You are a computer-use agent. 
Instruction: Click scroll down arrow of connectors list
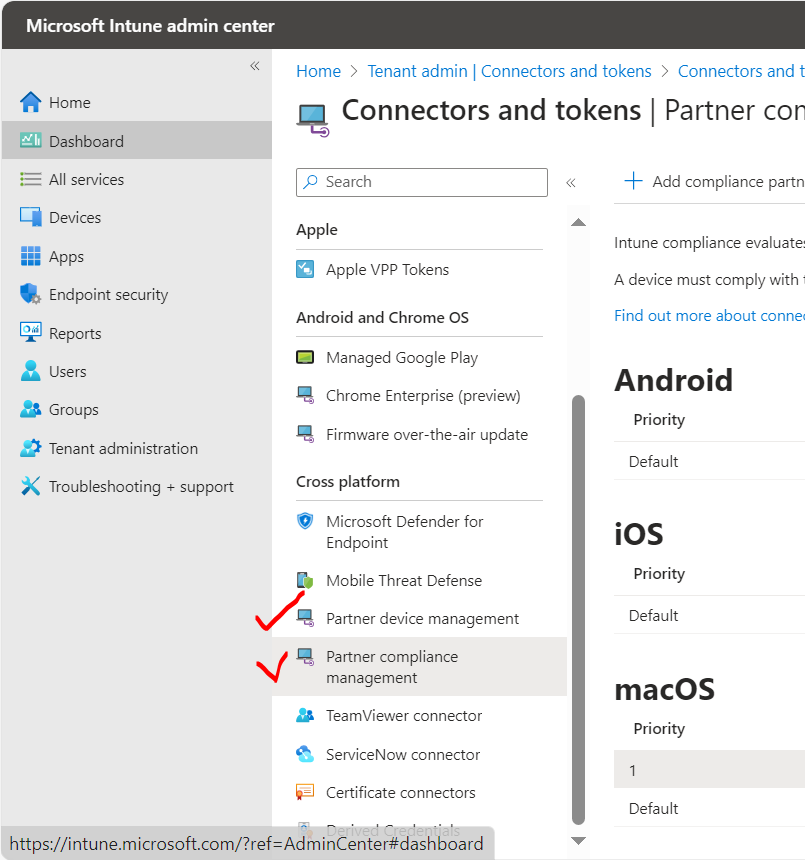pyautogui.click(x=579, y=841)
